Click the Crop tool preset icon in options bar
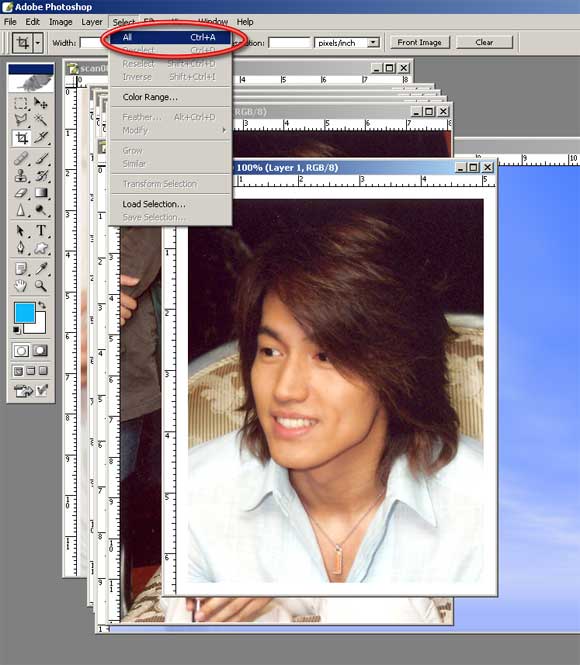 click(23, 43)
